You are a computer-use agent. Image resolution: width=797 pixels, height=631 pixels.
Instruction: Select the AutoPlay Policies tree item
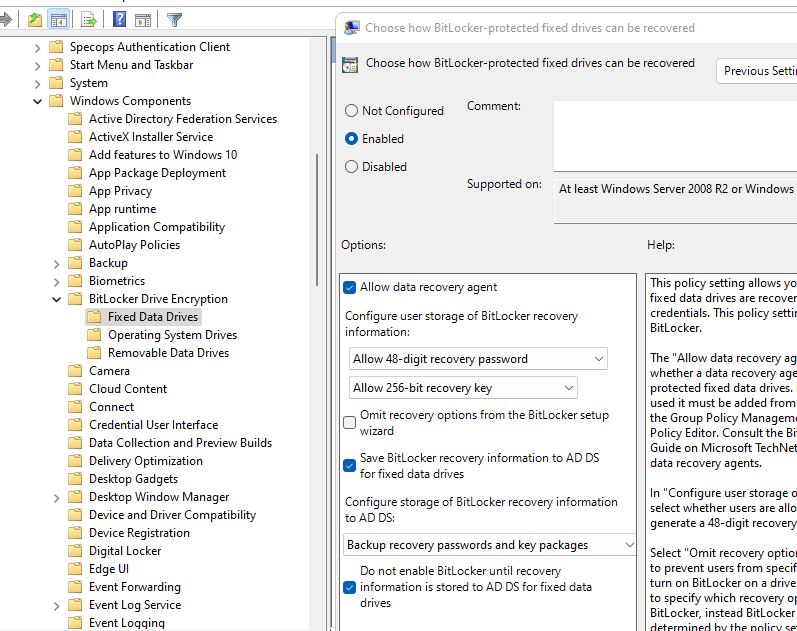pos(134,245)
